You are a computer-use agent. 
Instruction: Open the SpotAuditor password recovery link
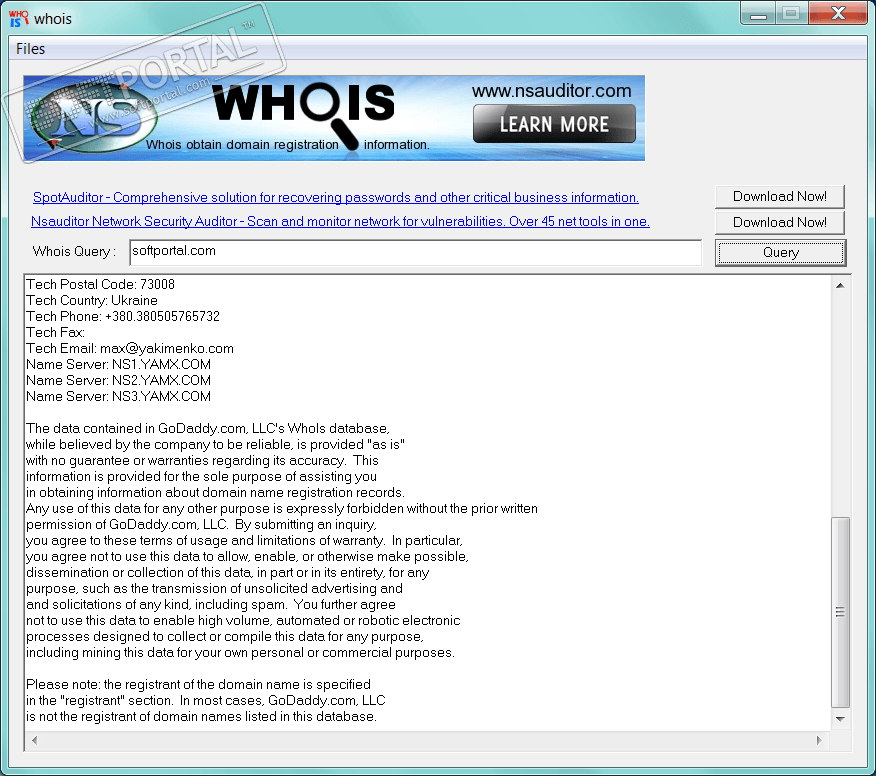(x=335, y=197)
